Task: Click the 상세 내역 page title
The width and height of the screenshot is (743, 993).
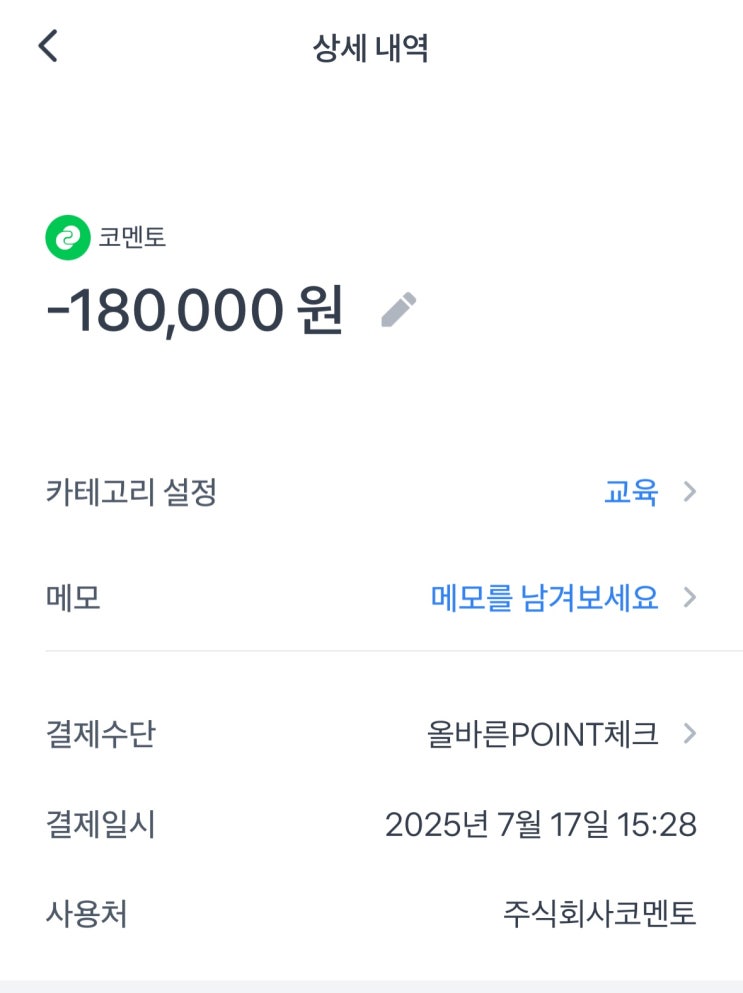Action: point(371,48)
